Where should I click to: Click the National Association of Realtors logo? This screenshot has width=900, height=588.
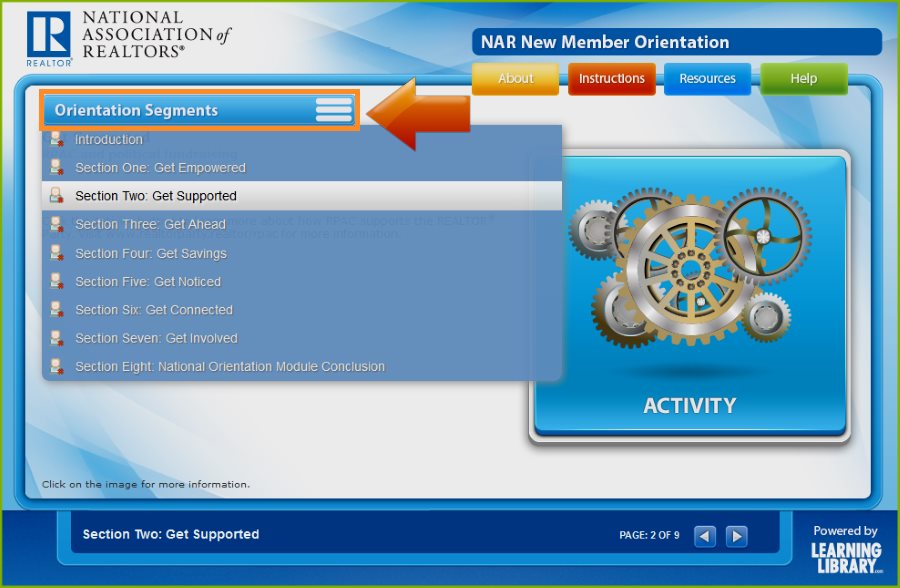(128, 38)
